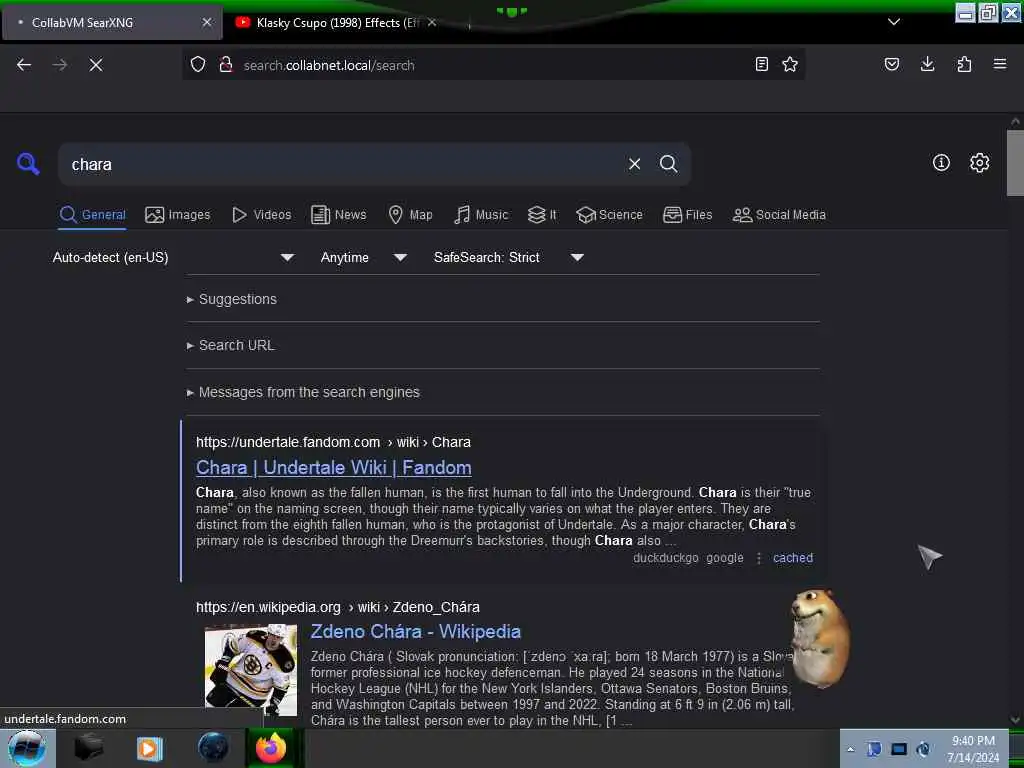
Task: View site security lock information
Action: [x=226, y=65]
